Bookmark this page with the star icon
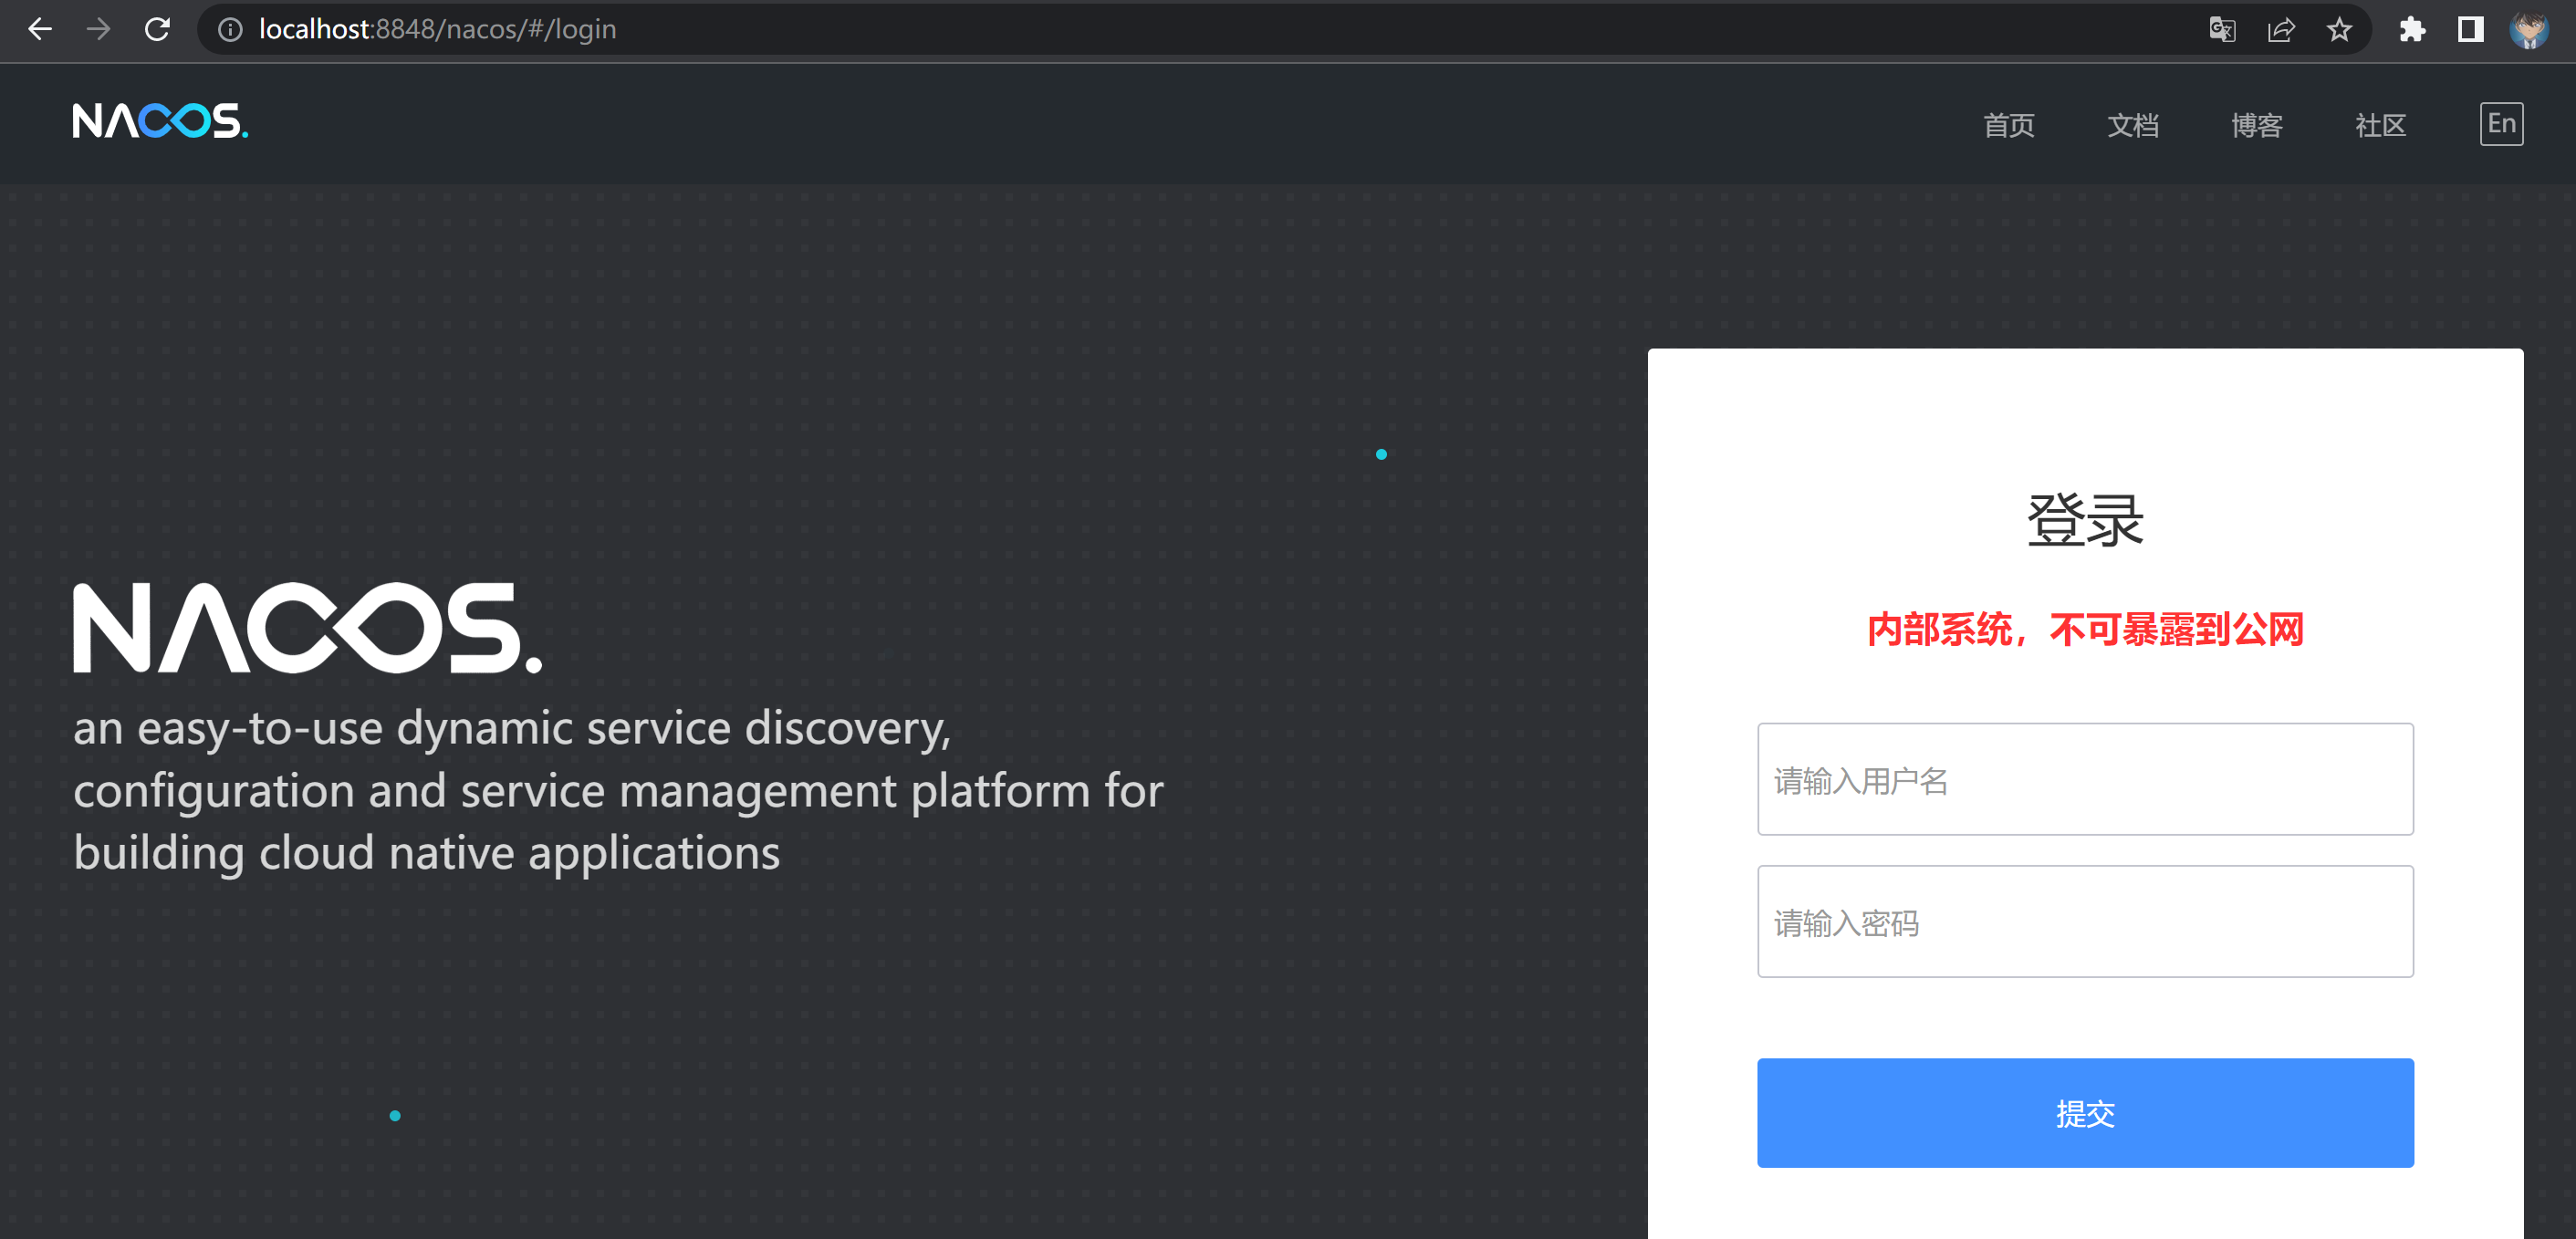2576x1239 pixels. click(2339, 30)
